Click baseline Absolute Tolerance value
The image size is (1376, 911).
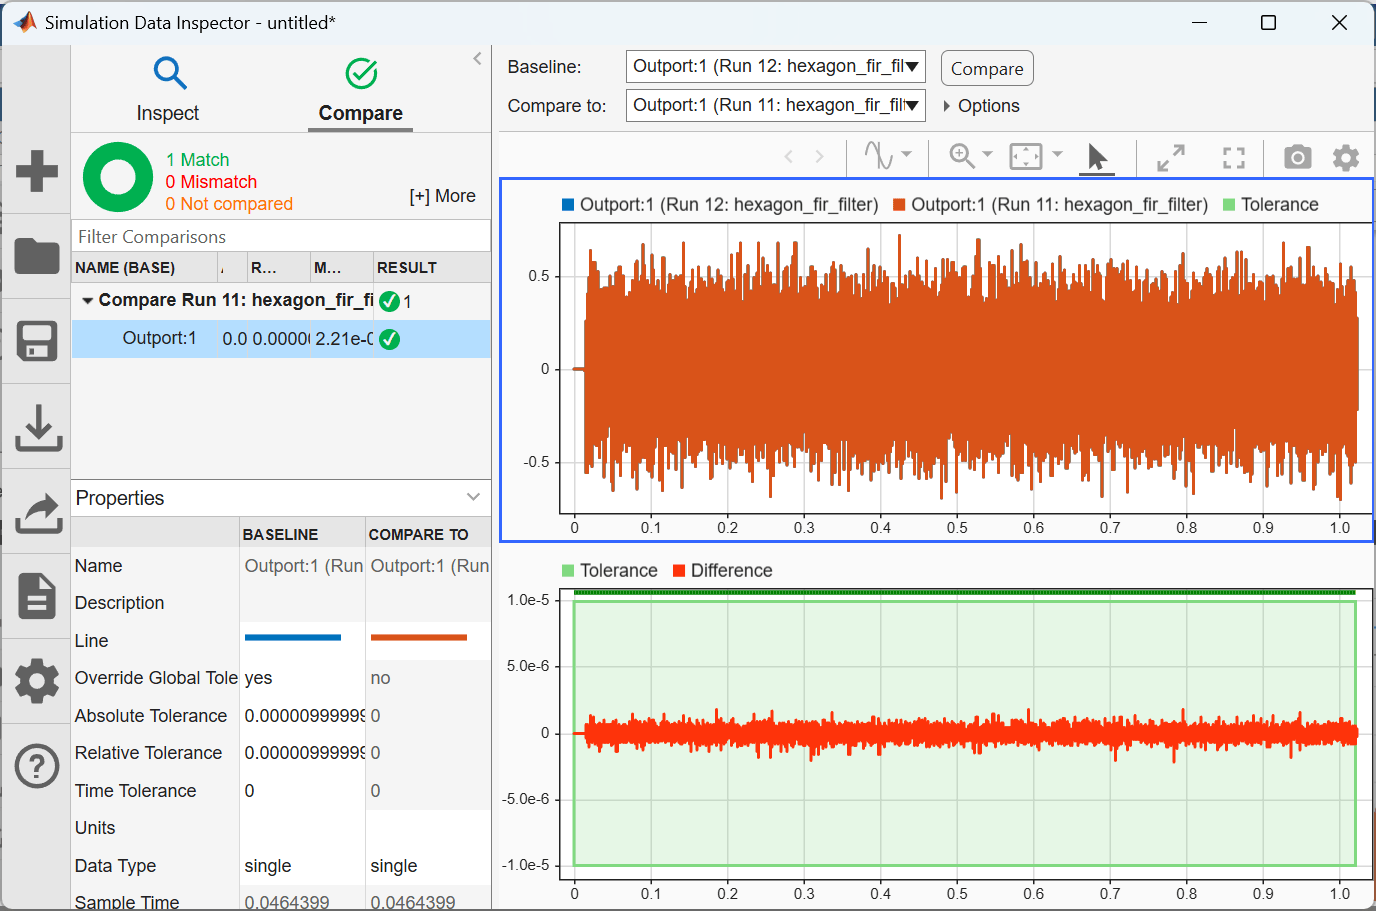[304, 716]
